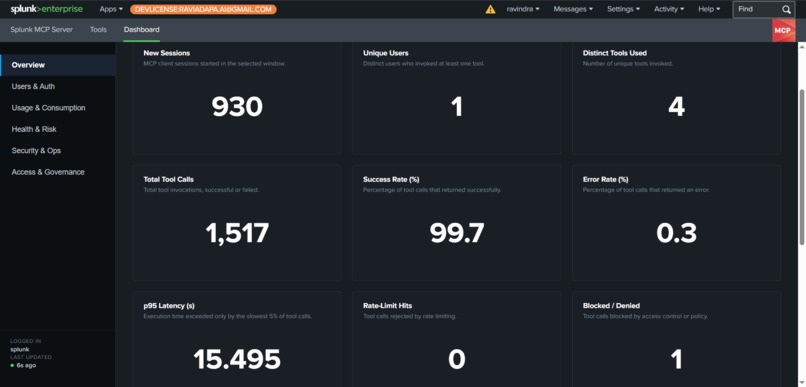The width and height of the screenshot is (806, 387).
Task: Click the Distinct Tools Used title
Action: click(x=615, y=53)
